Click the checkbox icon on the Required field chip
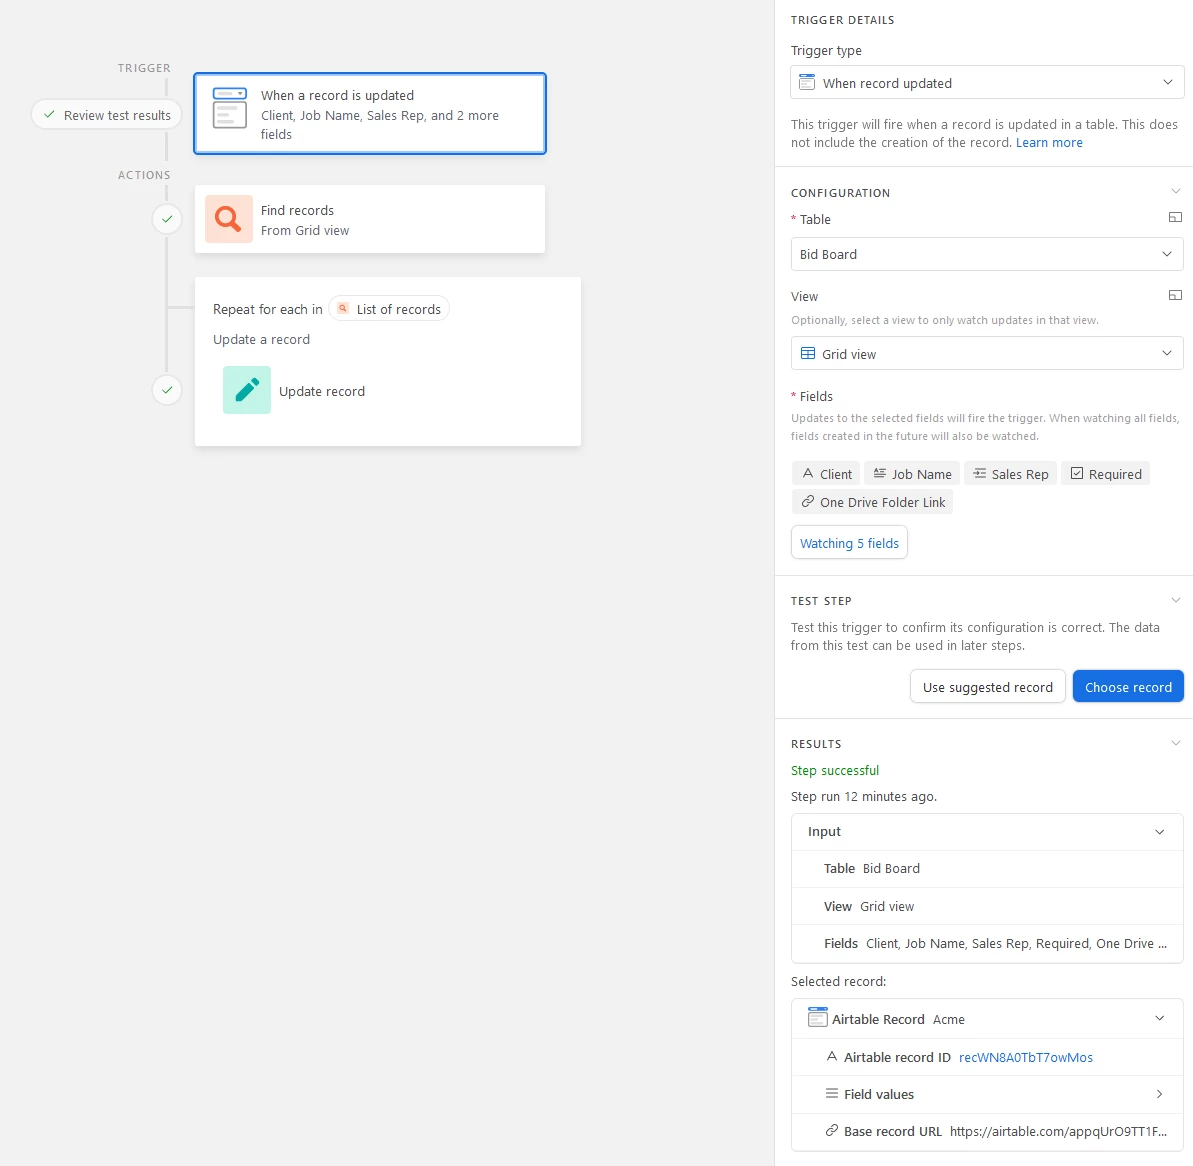The height and width of the screenshot is (1166, 1193). point(1077,473)
